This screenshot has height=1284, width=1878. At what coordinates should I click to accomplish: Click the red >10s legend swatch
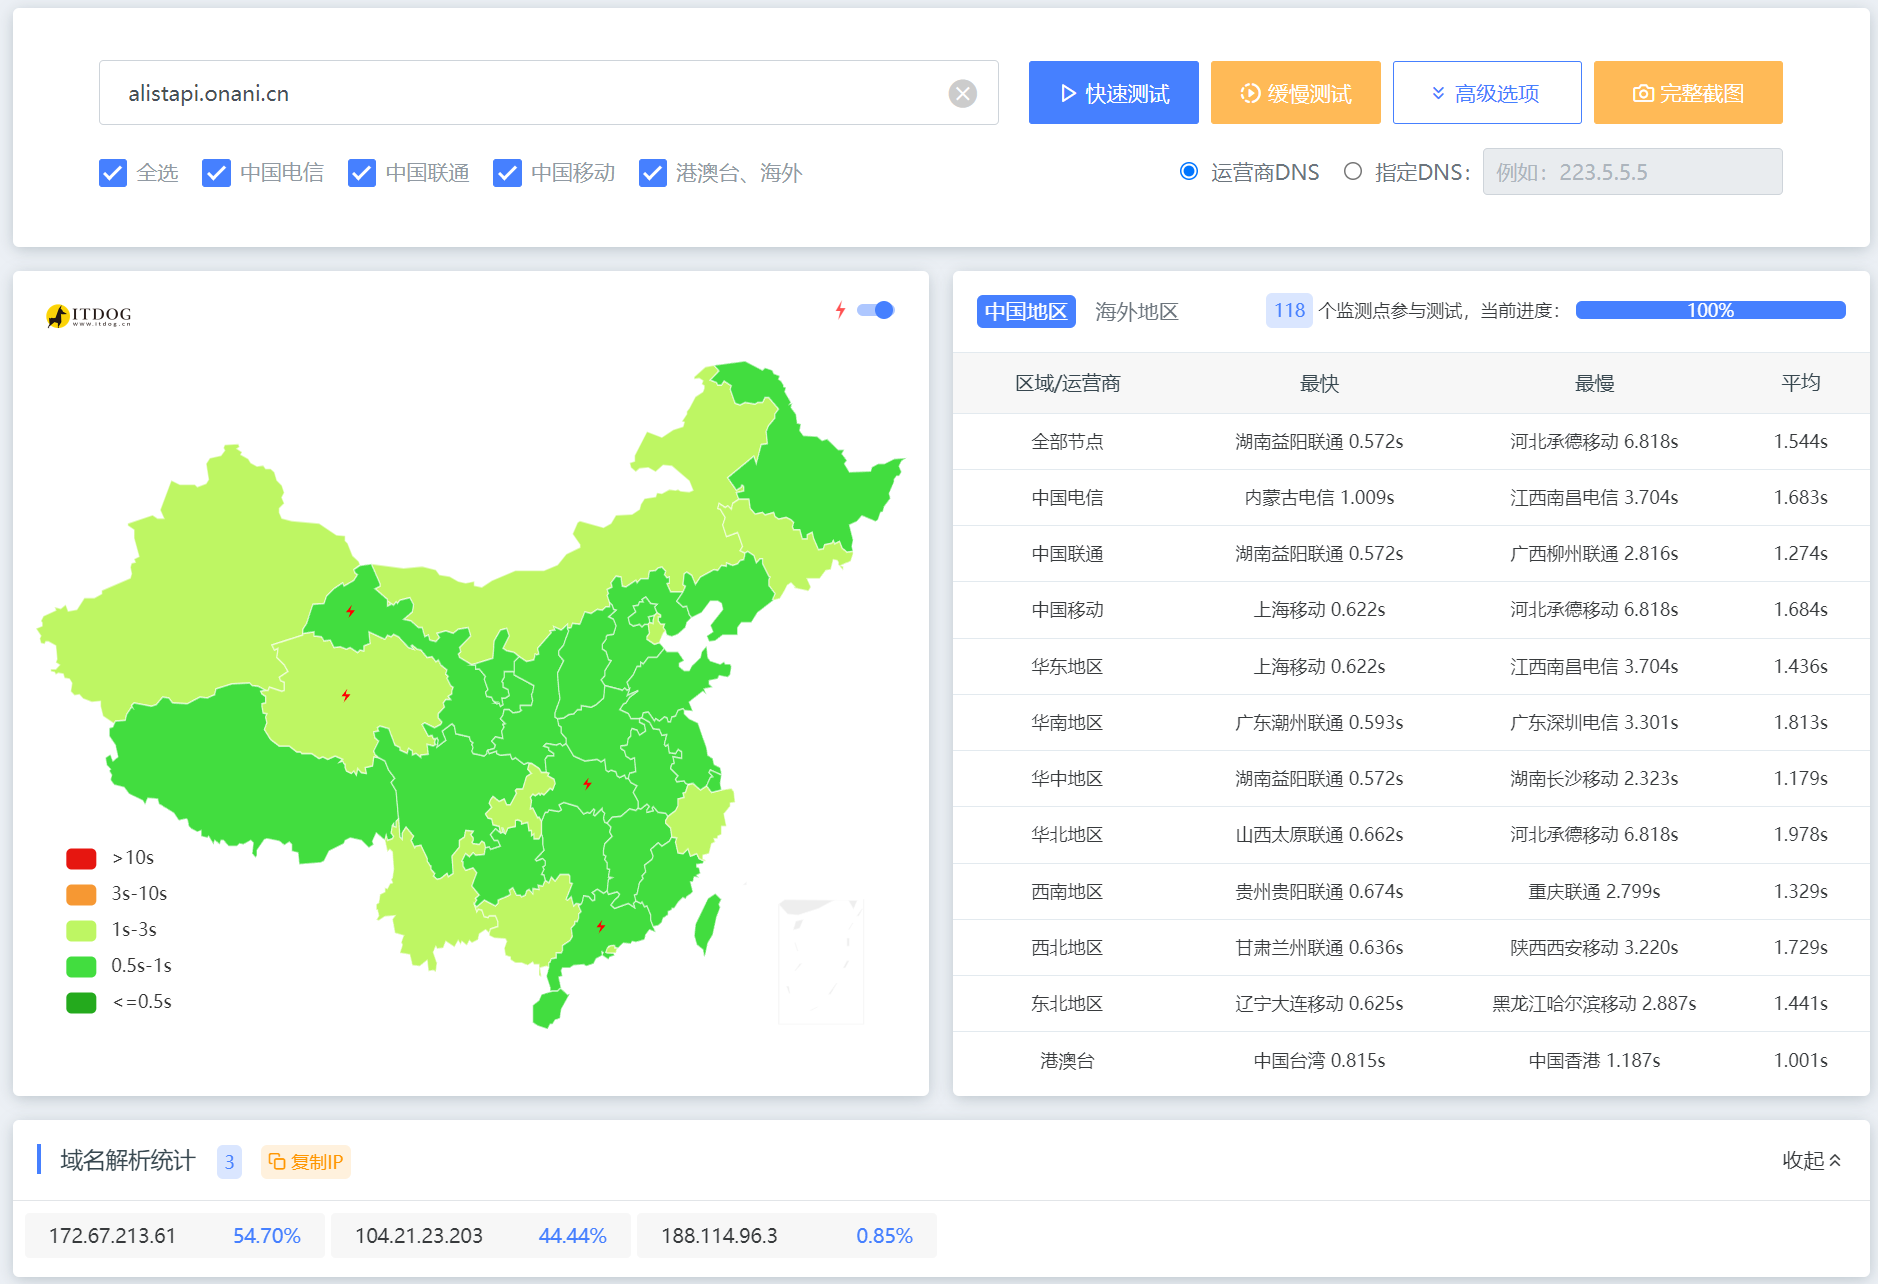point(81,858)
